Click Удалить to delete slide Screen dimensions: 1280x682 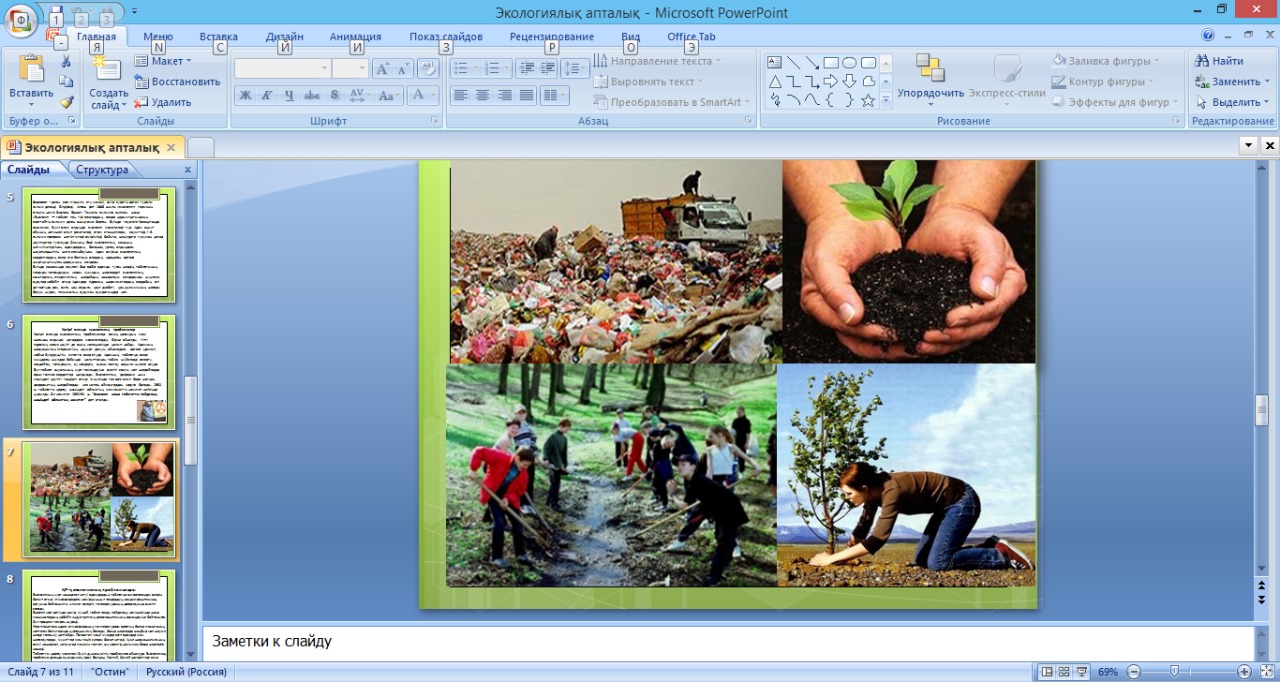click(x=164, y=102)
